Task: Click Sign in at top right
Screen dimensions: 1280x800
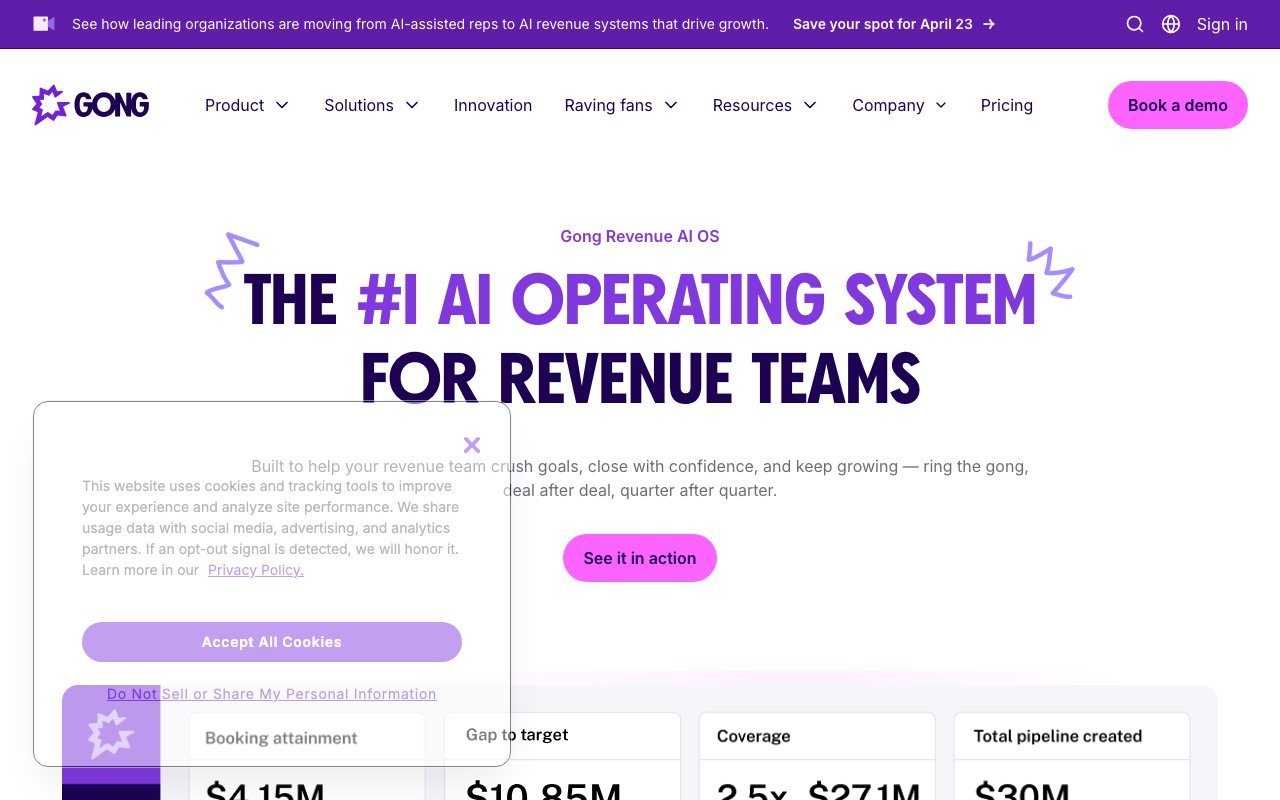Action: 1222,24
